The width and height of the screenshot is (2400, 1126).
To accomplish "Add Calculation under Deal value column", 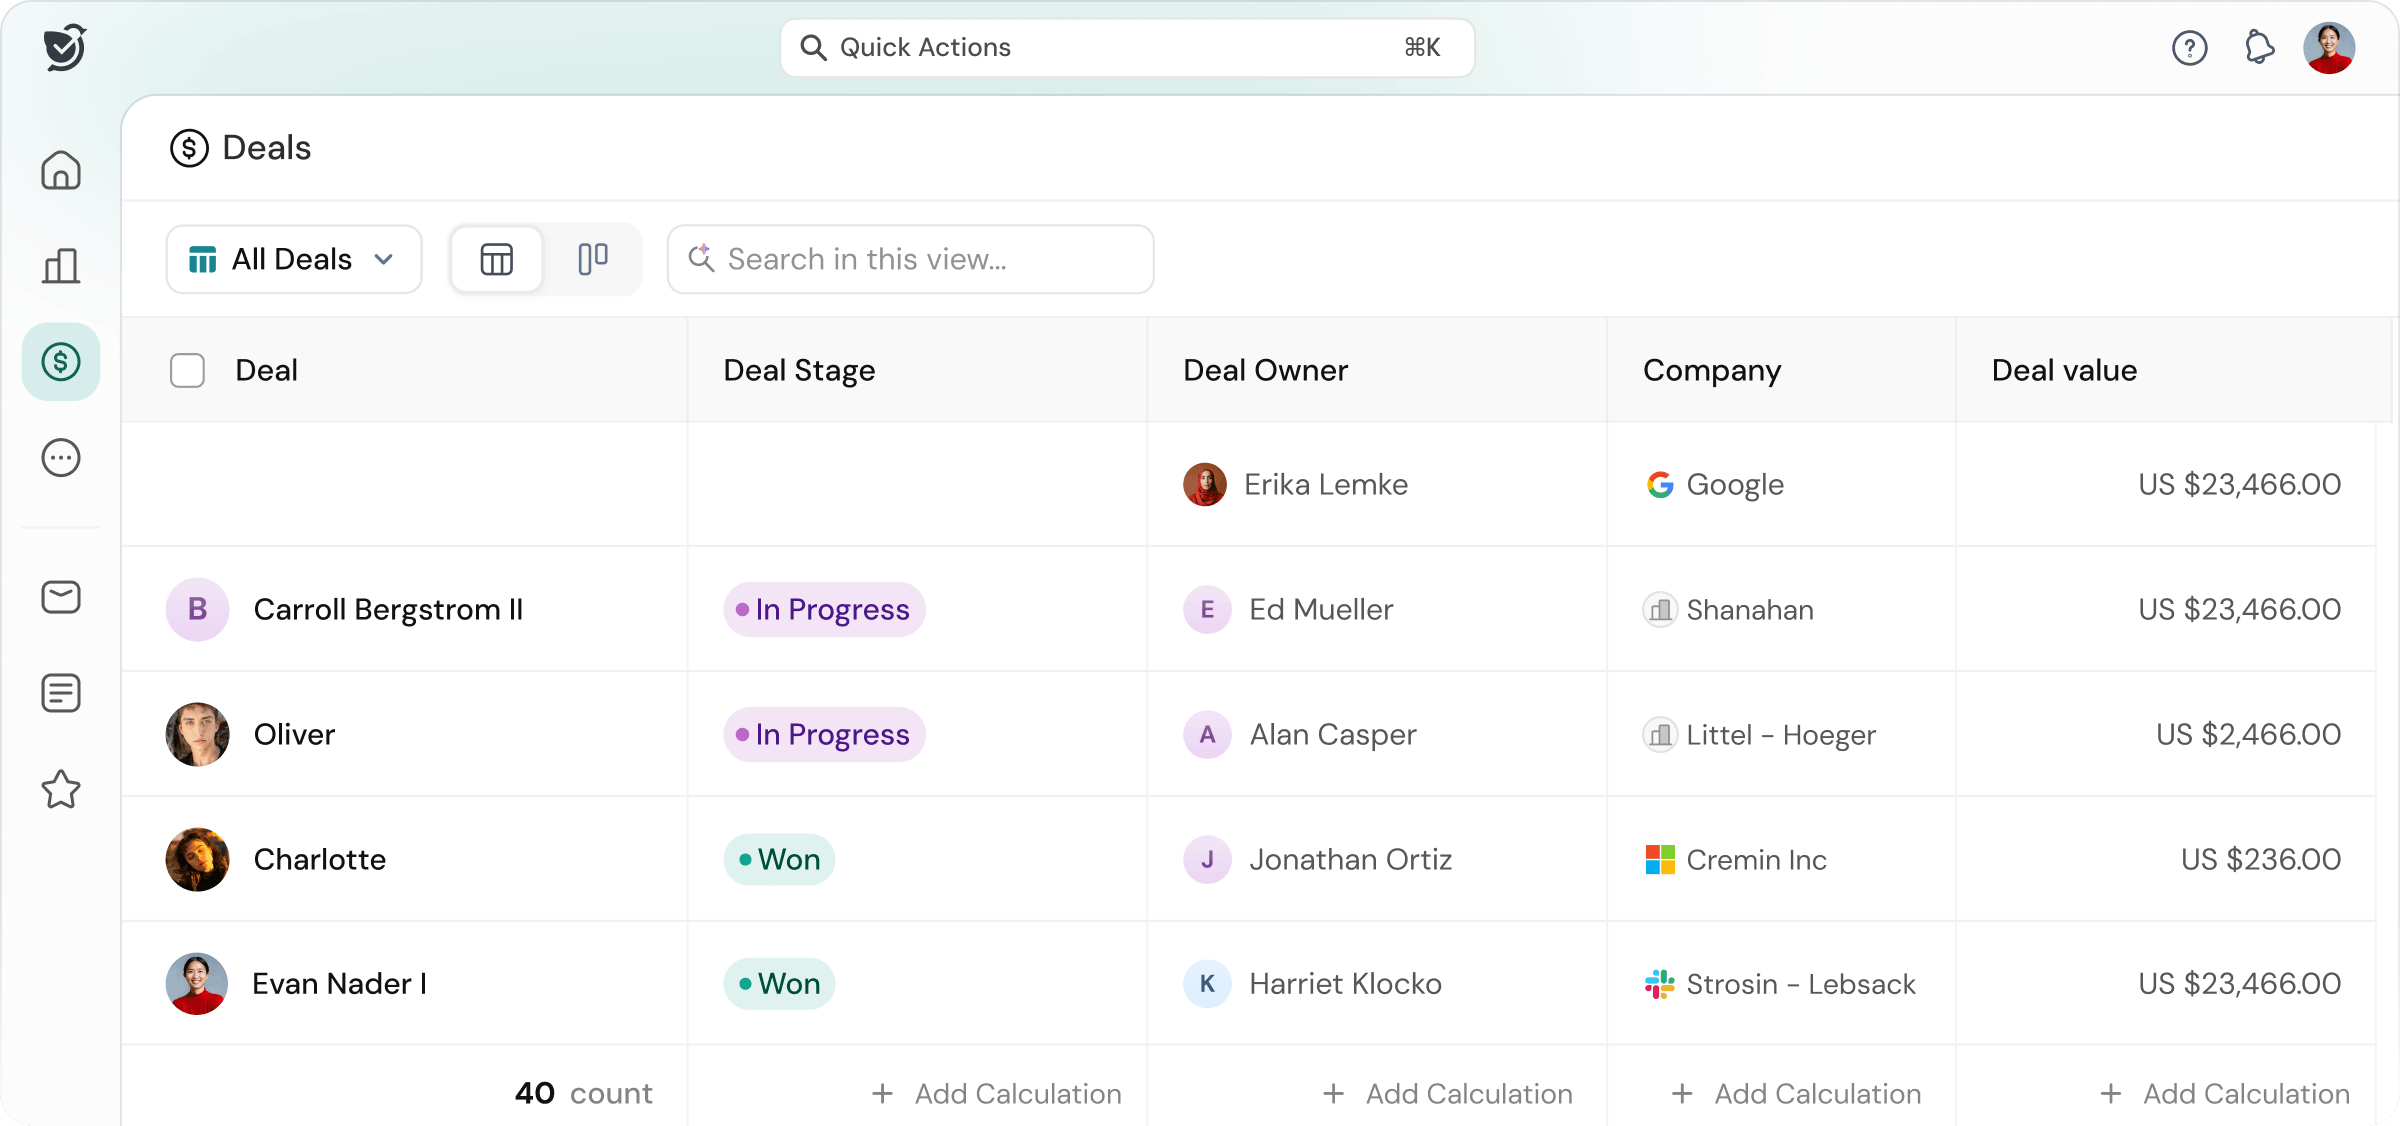I will coord(2225,1093).
